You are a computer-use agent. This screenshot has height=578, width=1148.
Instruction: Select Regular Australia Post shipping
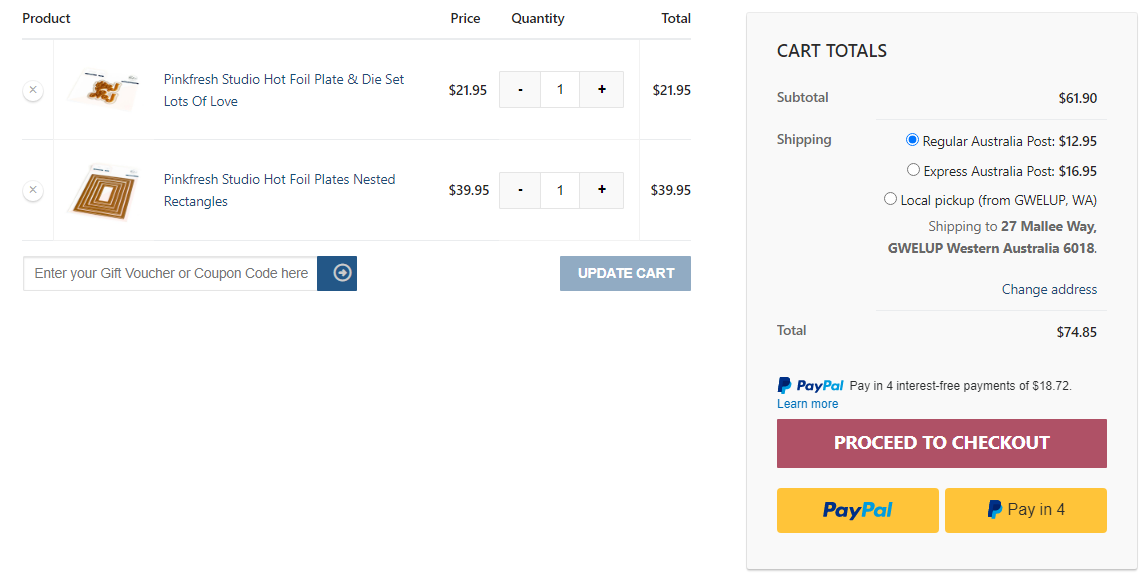coord(913,140)
